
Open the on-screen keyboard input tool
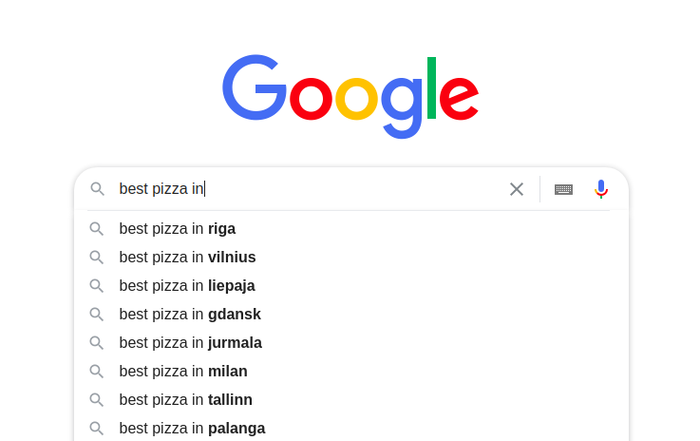pos(563,189)
